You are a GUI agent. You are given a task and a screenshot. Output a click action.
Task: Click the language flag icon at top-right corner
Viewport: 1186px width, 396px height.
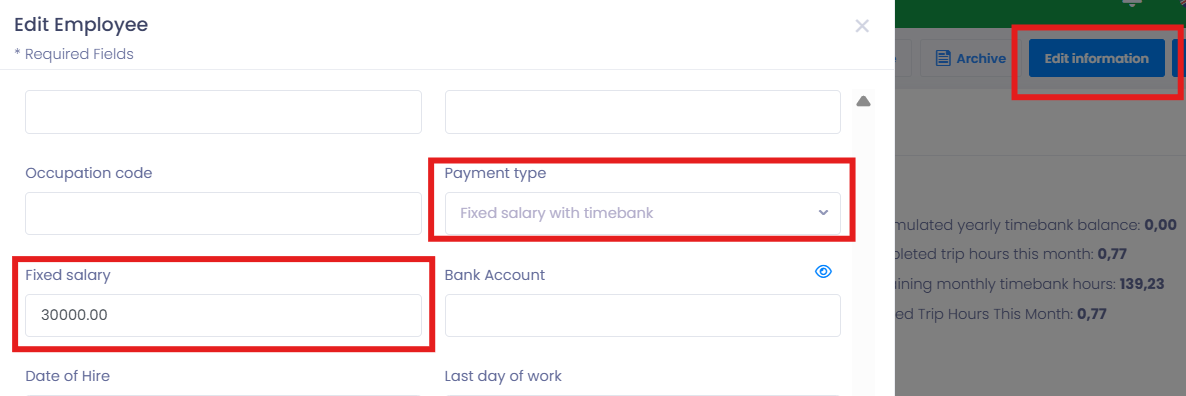click(x=1181, y=2)
